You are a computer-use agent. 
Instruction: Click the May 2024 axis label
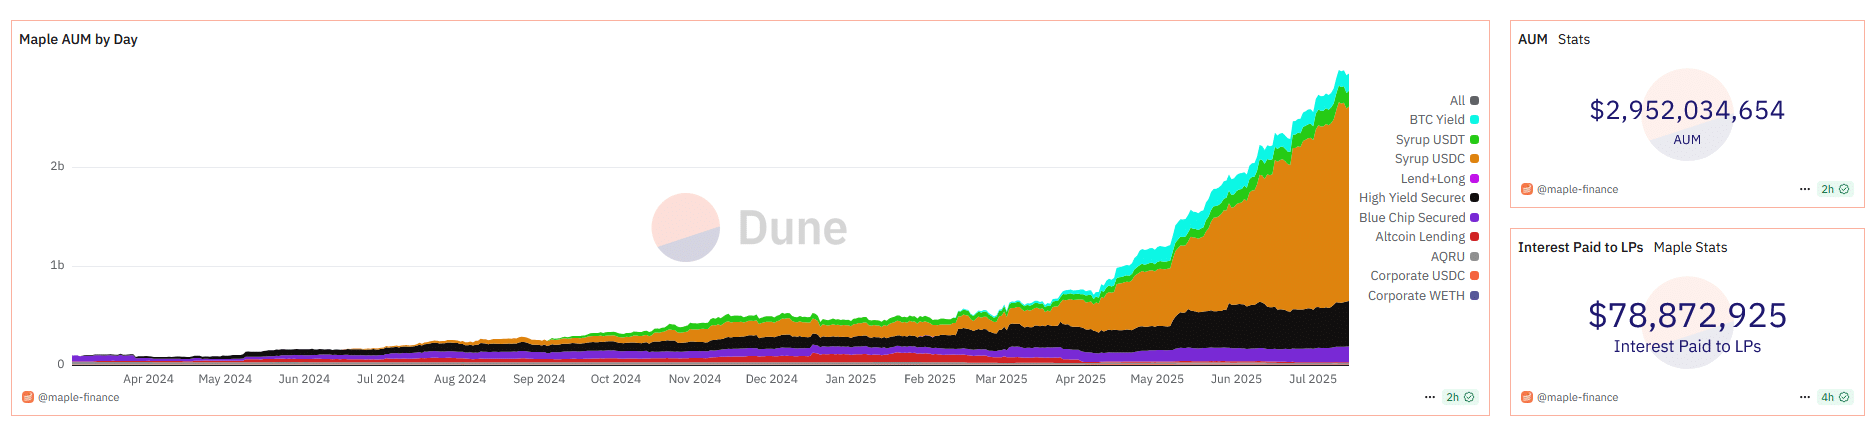coord(225,379)
